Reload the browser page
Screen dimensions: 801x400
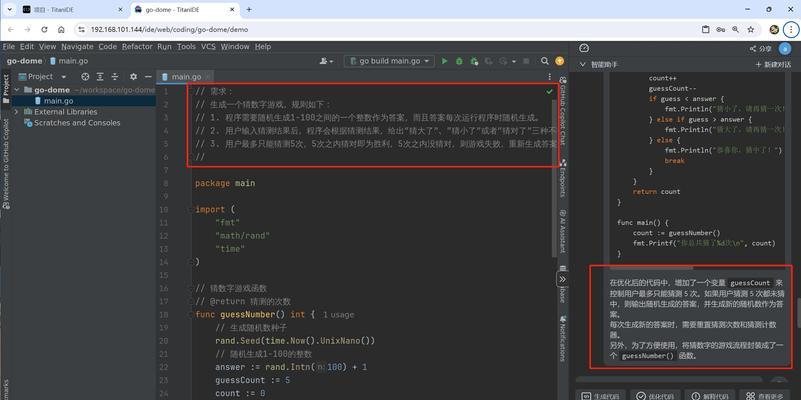click(x=44, y=30)
